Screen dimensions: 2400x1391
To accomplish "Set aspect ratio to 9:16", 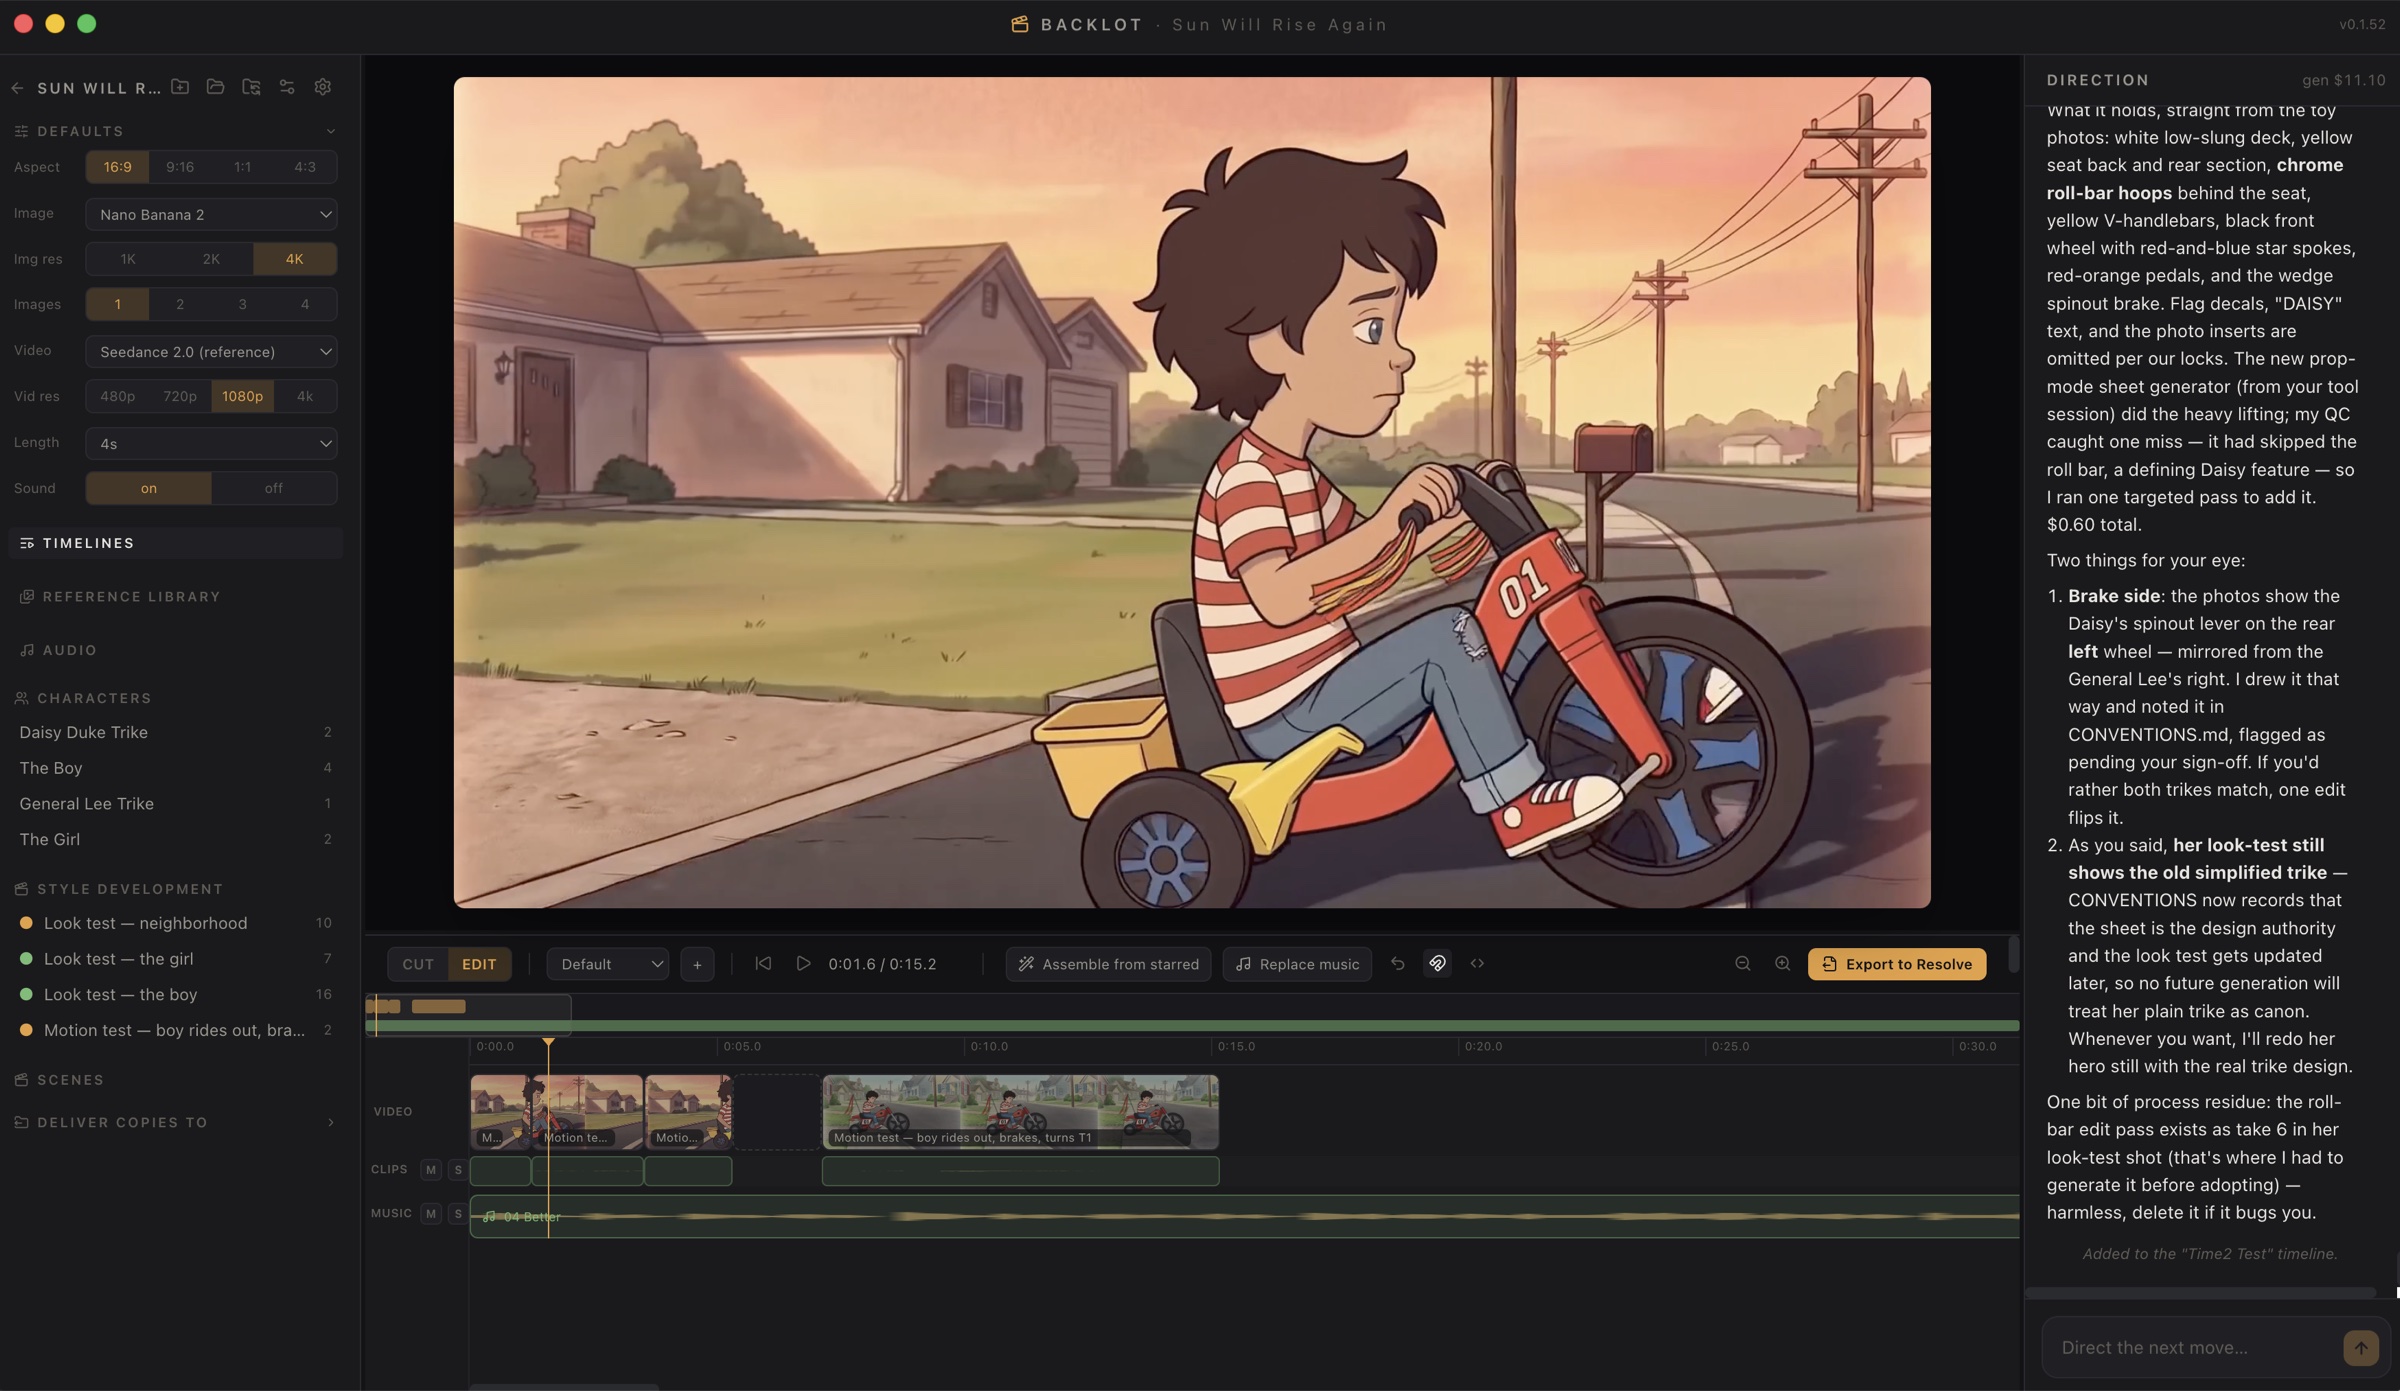I will pos(180,167).
